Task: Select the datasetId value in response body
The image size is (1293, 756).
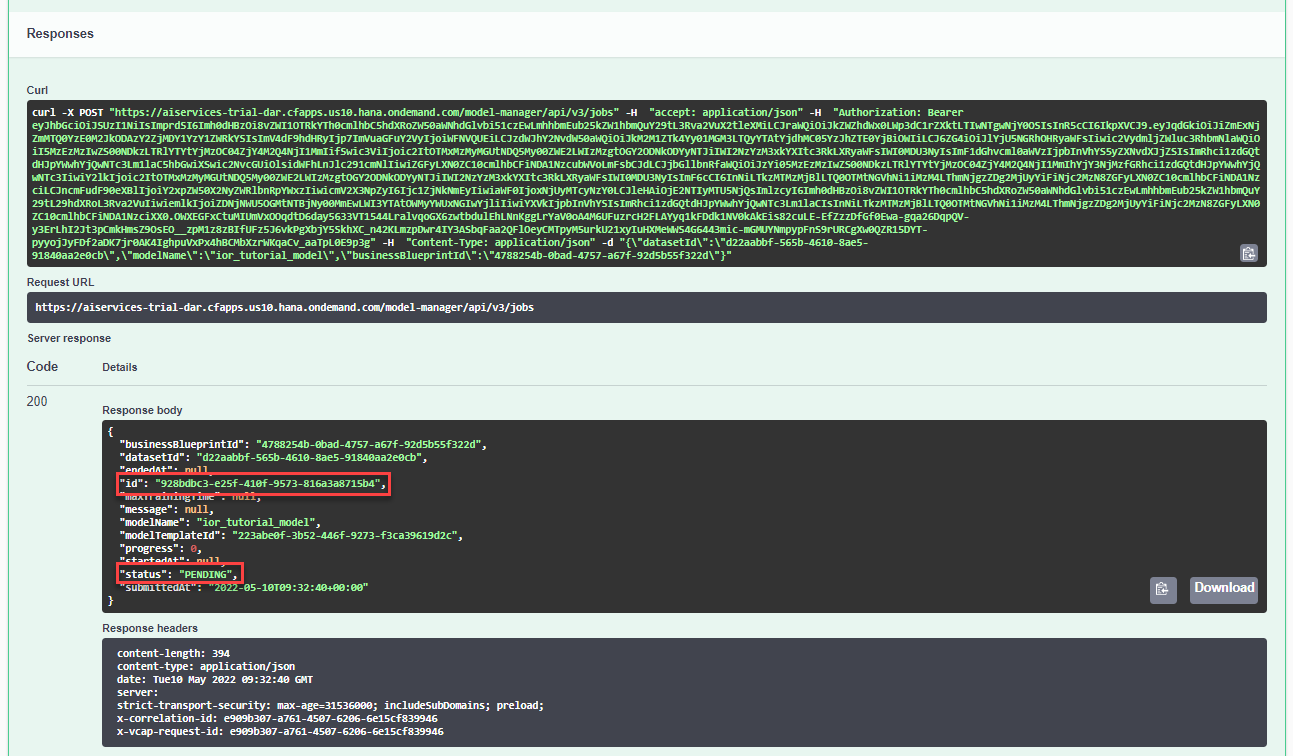Action: tap(311, 457)
